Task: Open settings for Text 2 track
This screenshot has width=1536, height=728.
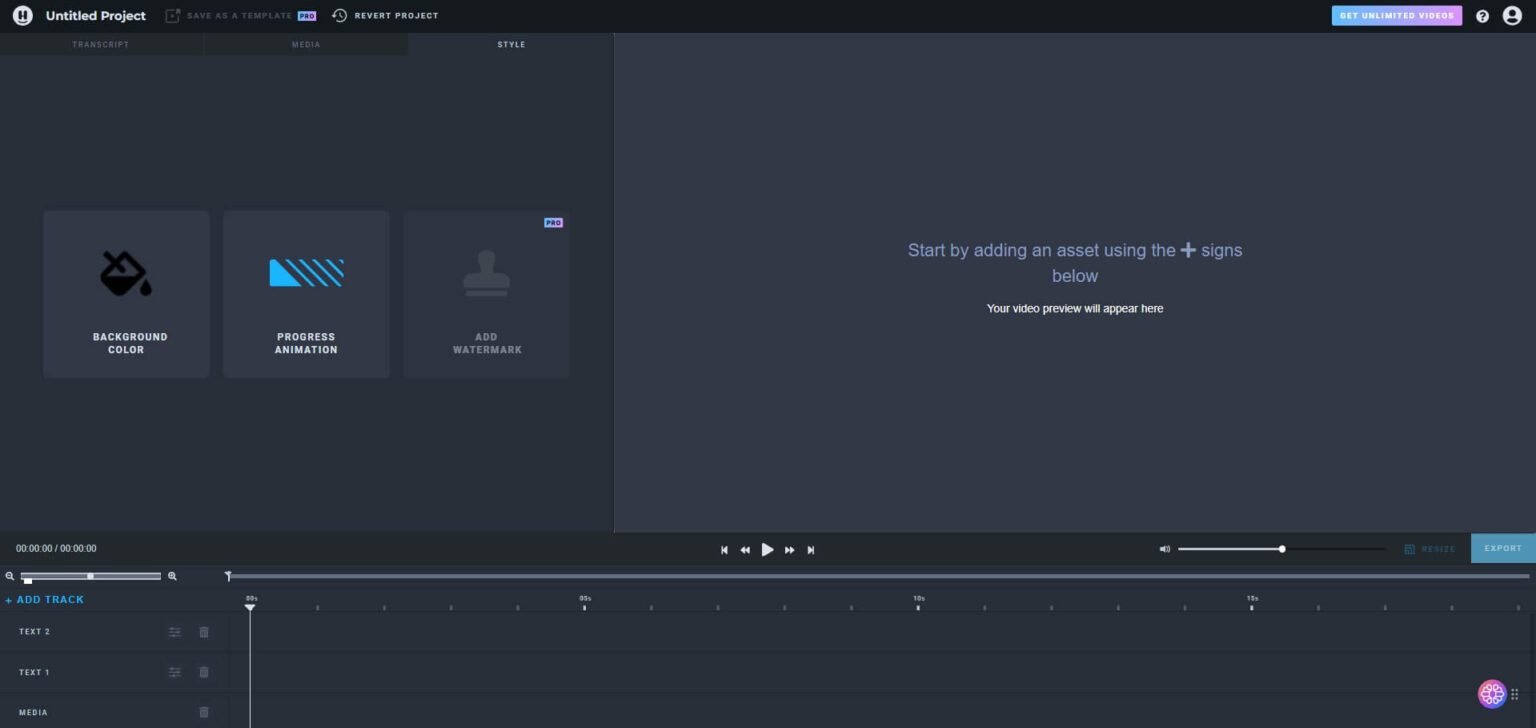Action: (x=175, y=632)
